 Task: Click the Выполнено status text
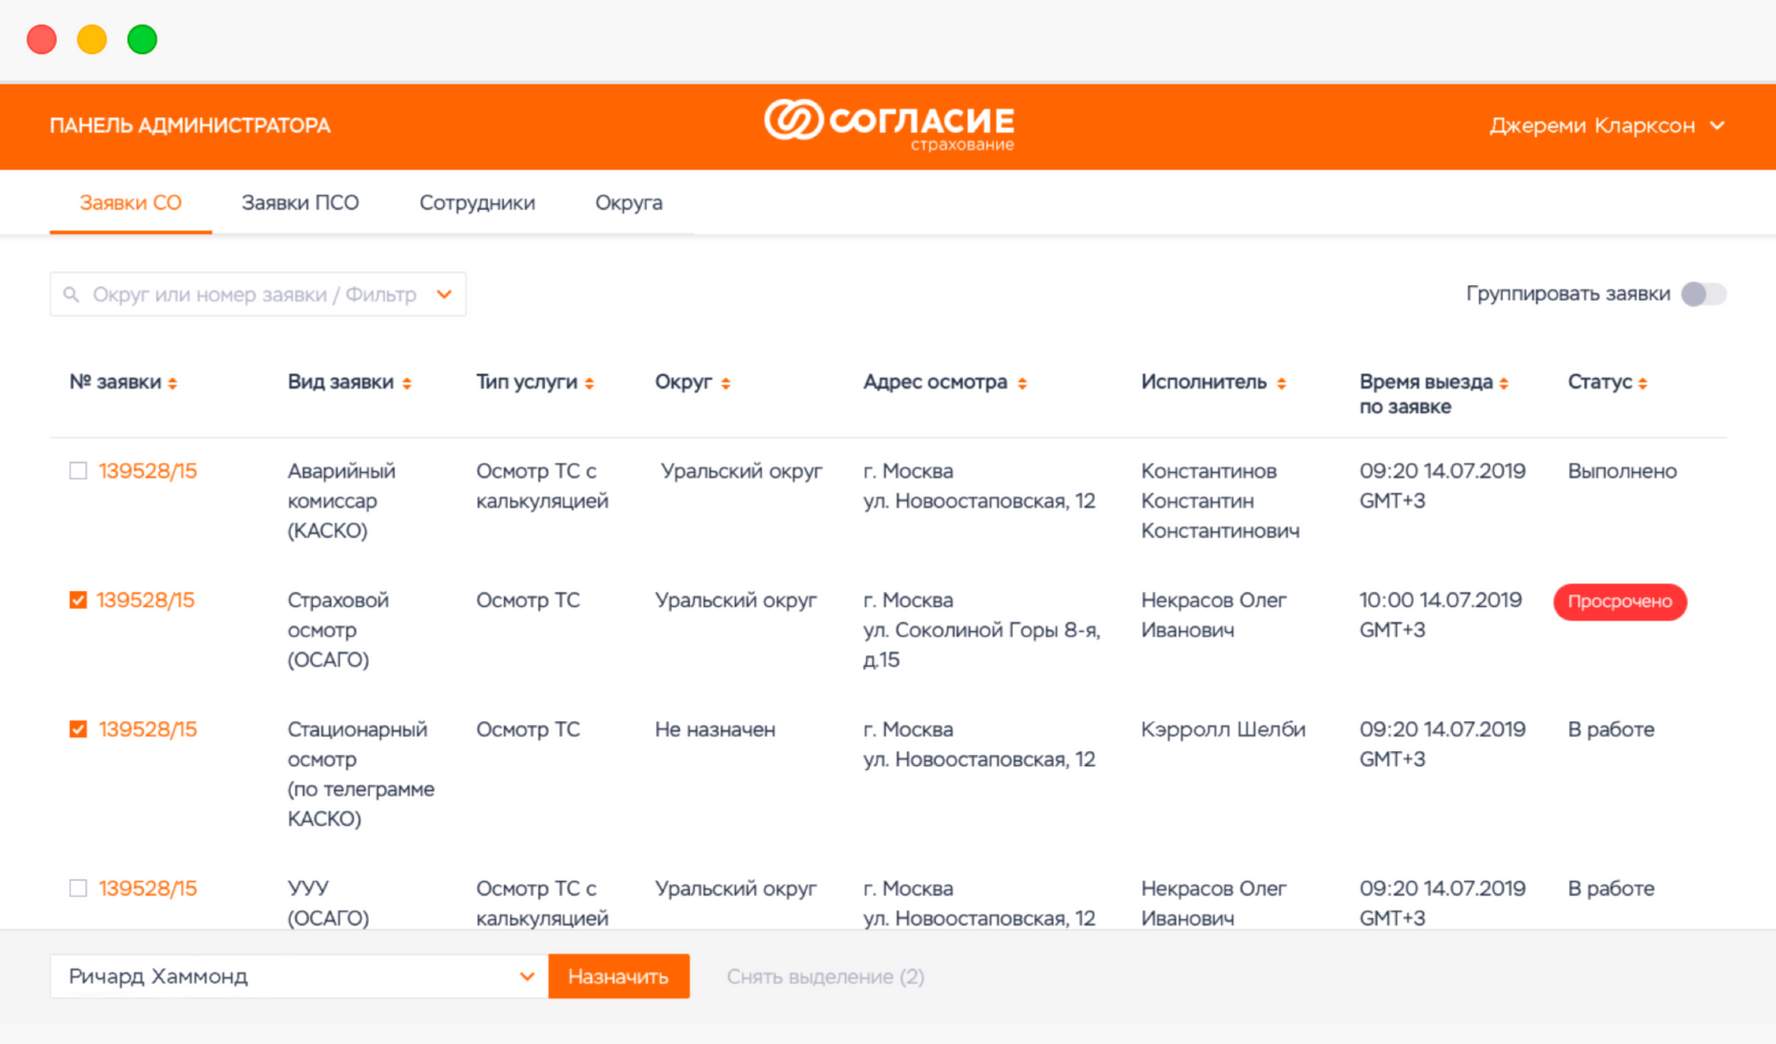click(x=1622, y=471)
